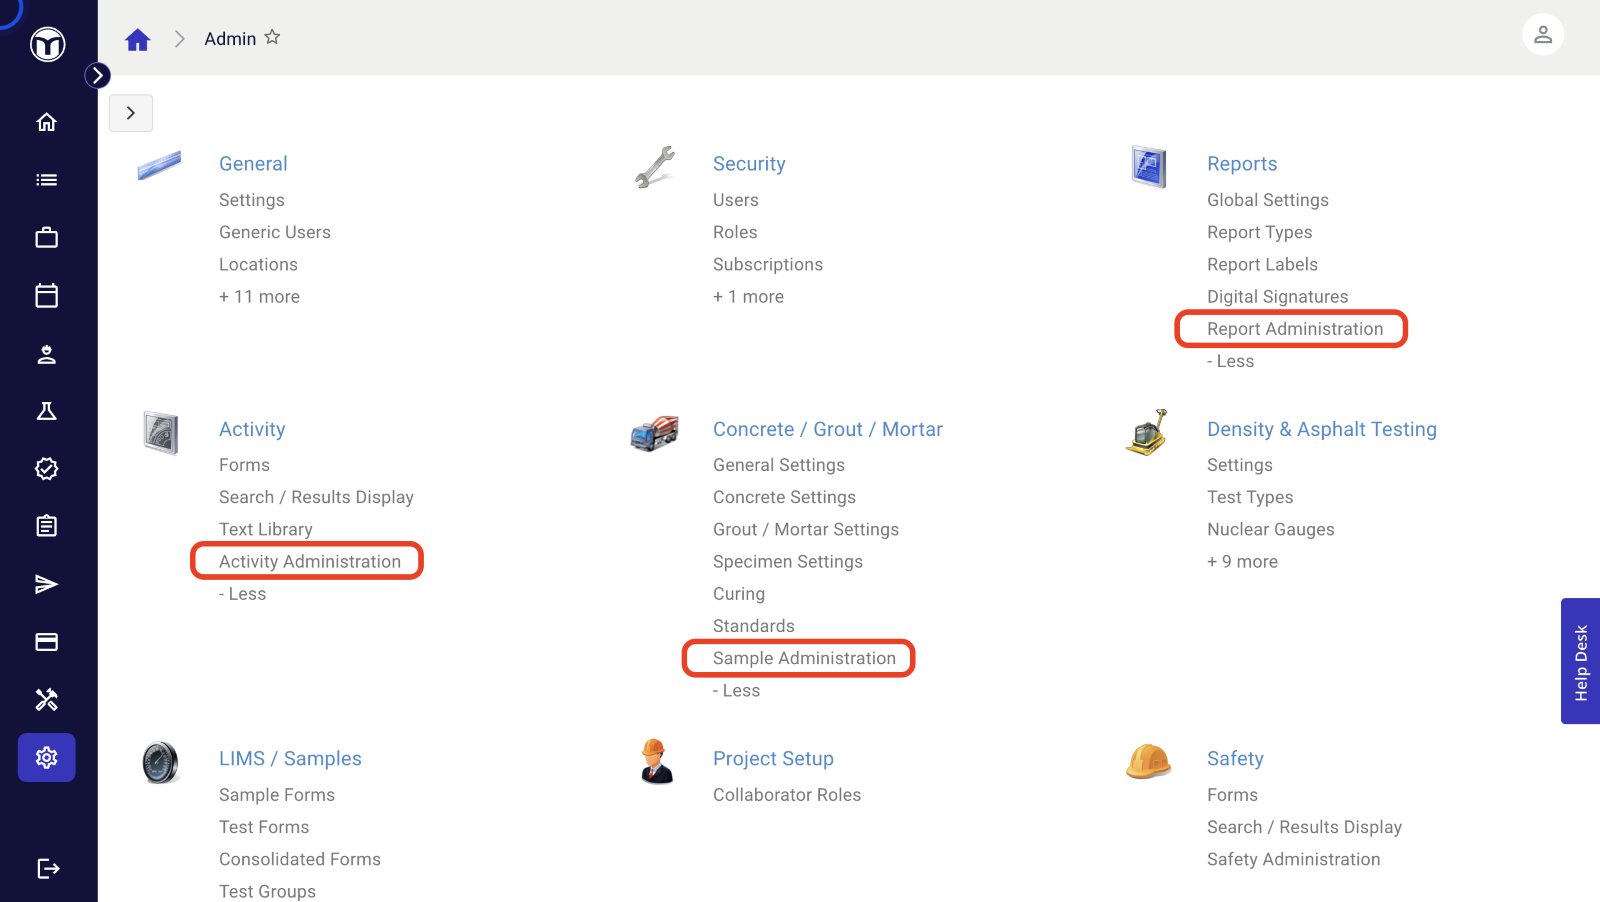Go to home via breadcrumb house icon

pyautogui.click(x=137, y=39)
